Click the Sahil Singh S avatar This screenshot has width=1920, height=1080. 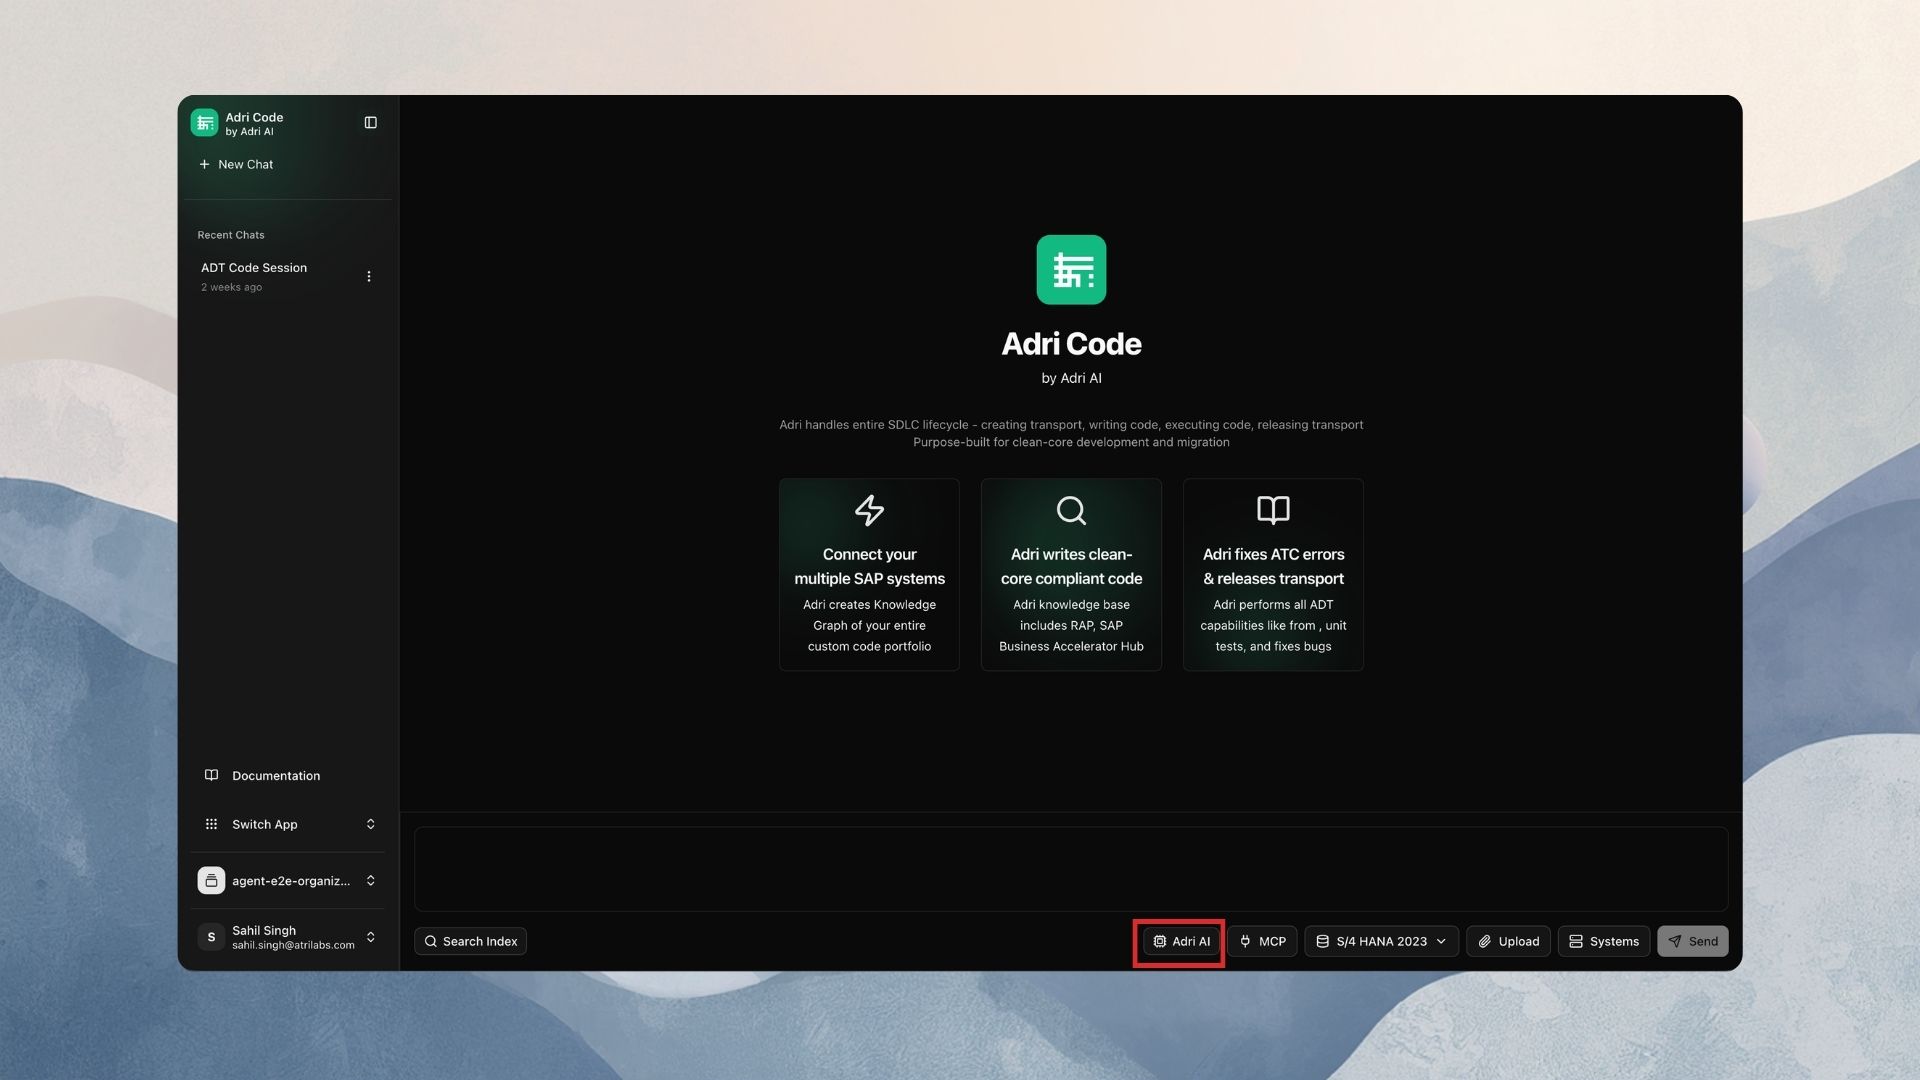point(211,937)
